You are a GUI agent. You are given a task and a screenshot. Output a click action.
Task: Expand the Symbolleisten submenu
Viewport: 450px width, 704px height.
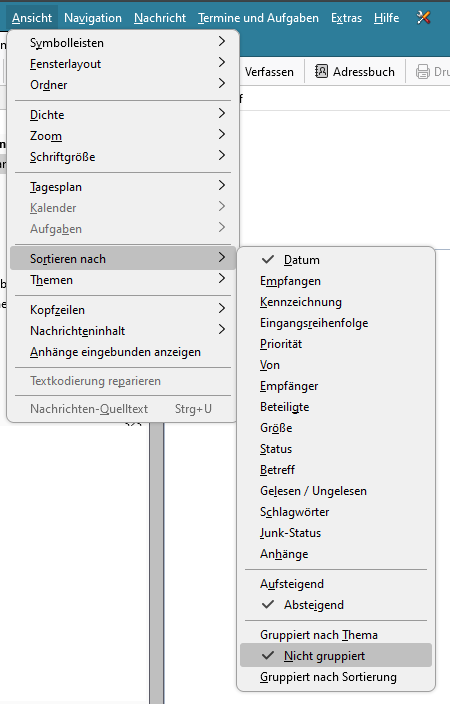[123, 43]
